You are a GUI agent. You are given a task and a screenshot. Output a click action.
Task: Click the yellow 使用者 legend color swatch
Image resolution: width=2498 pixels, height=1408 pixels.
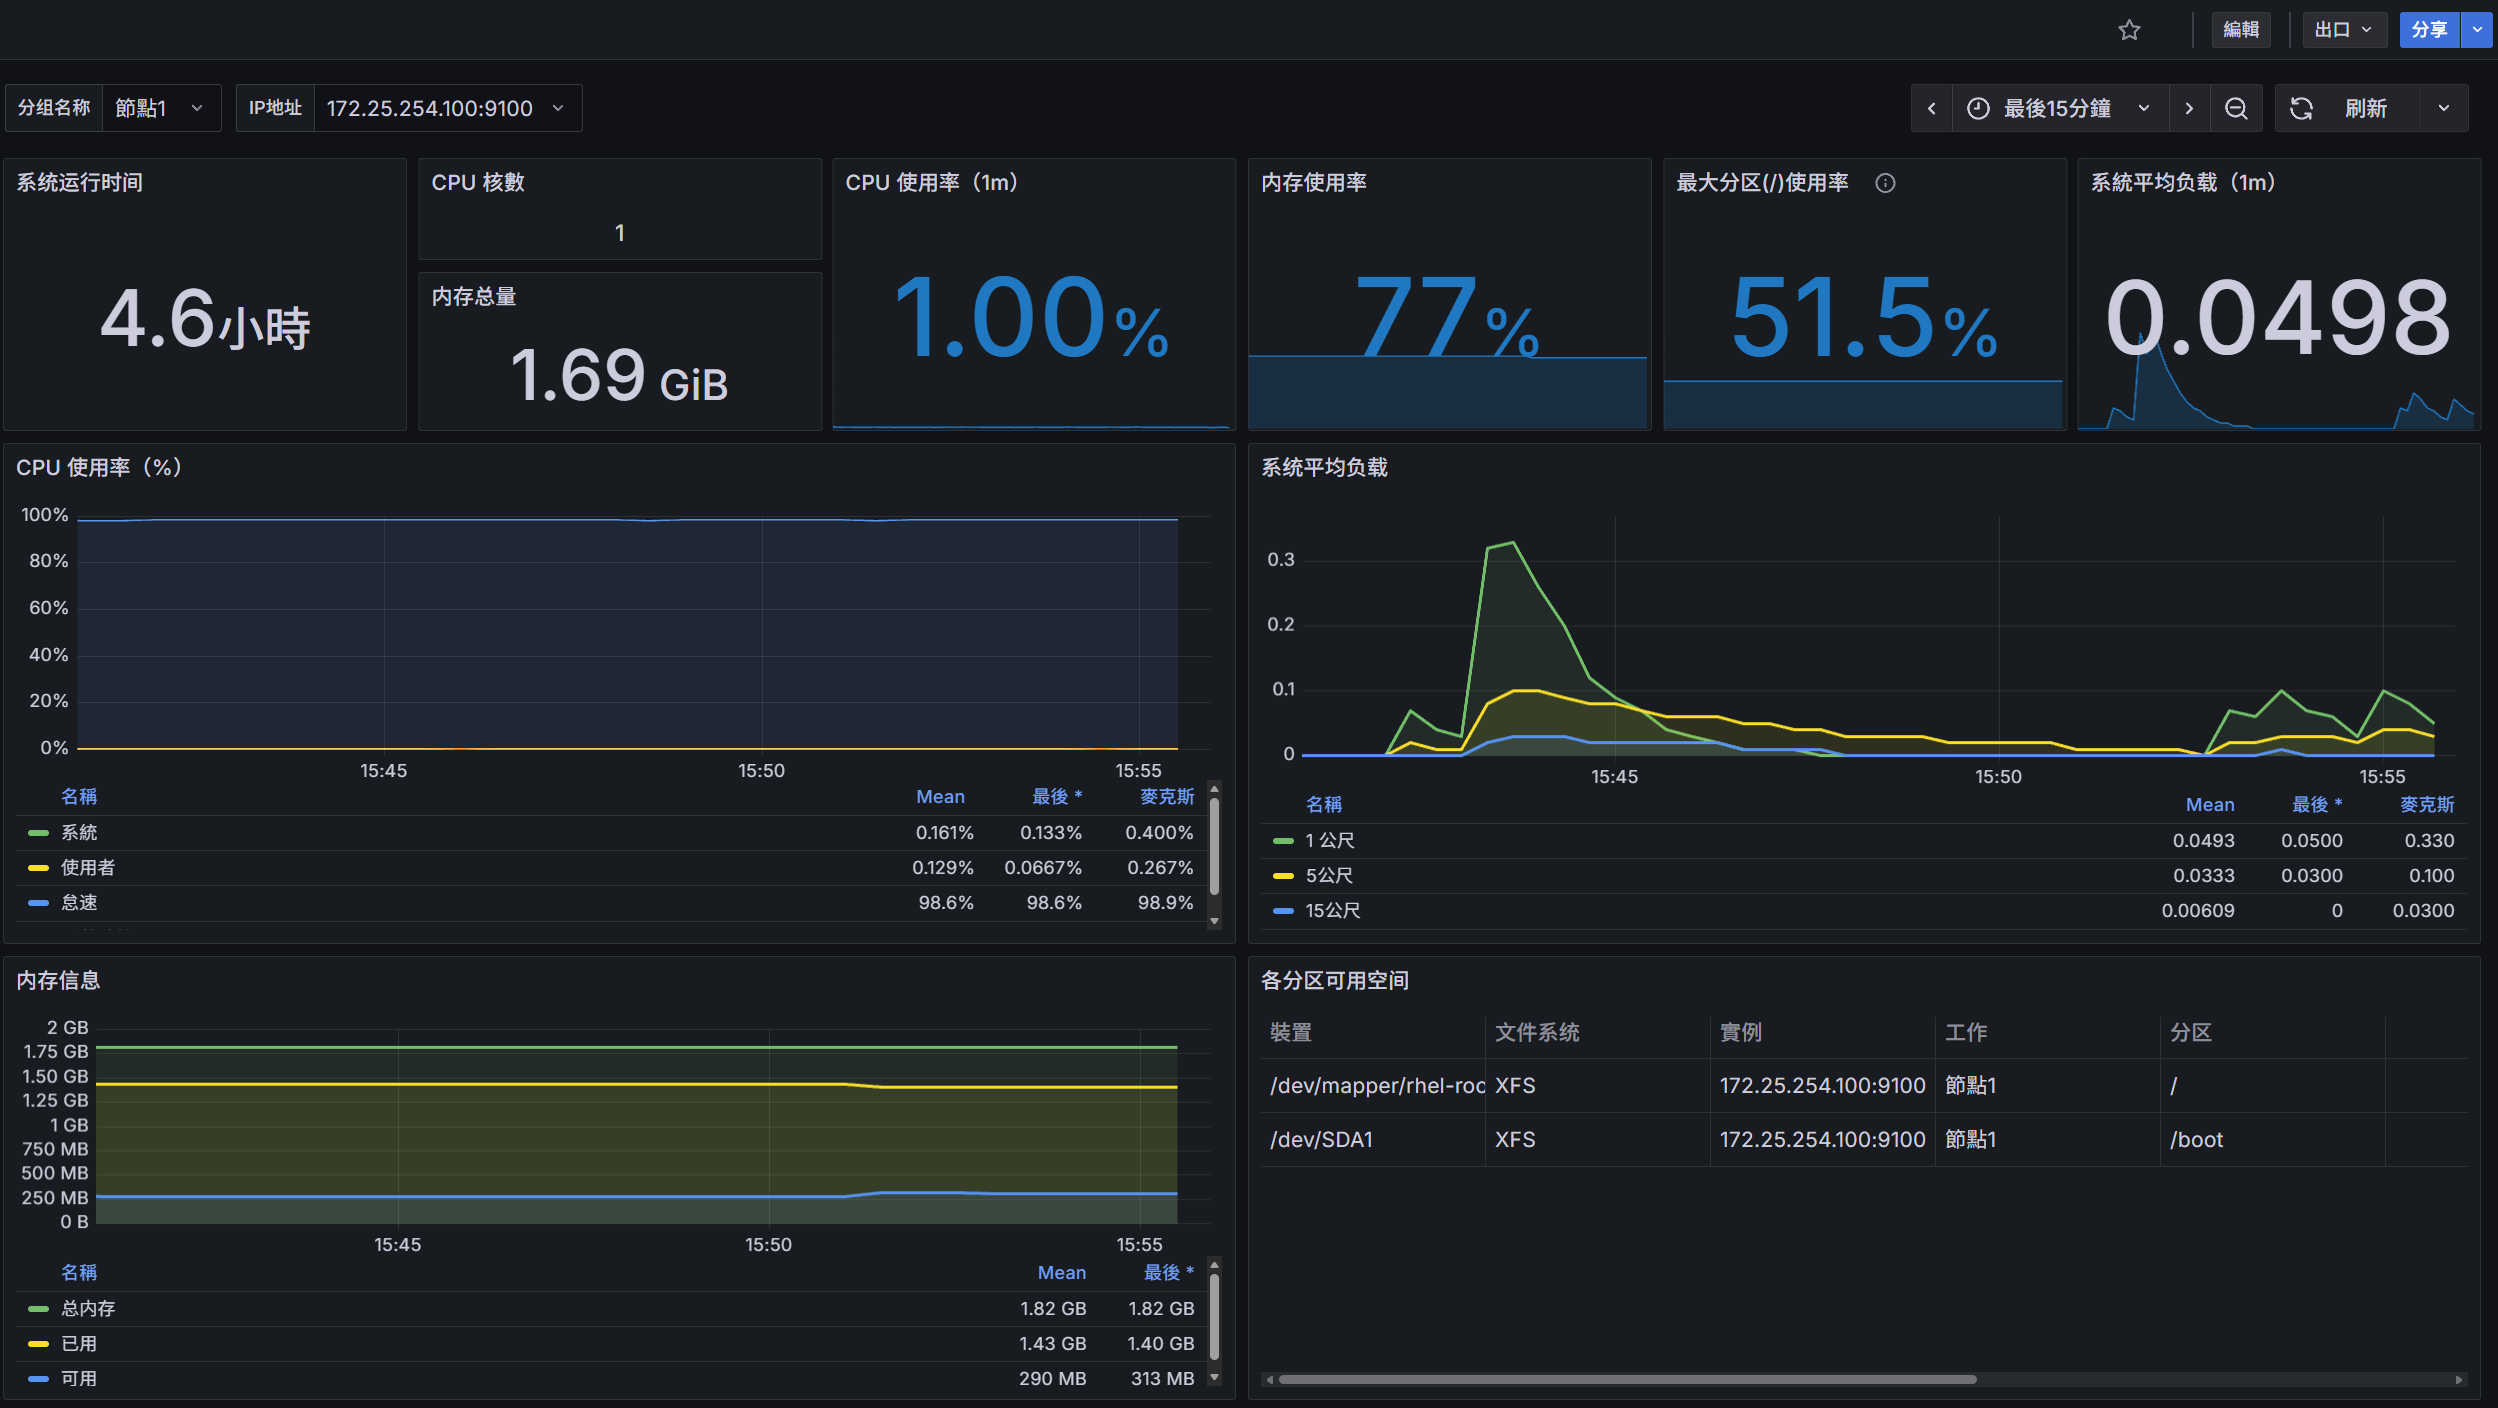(x=38, y=867)
